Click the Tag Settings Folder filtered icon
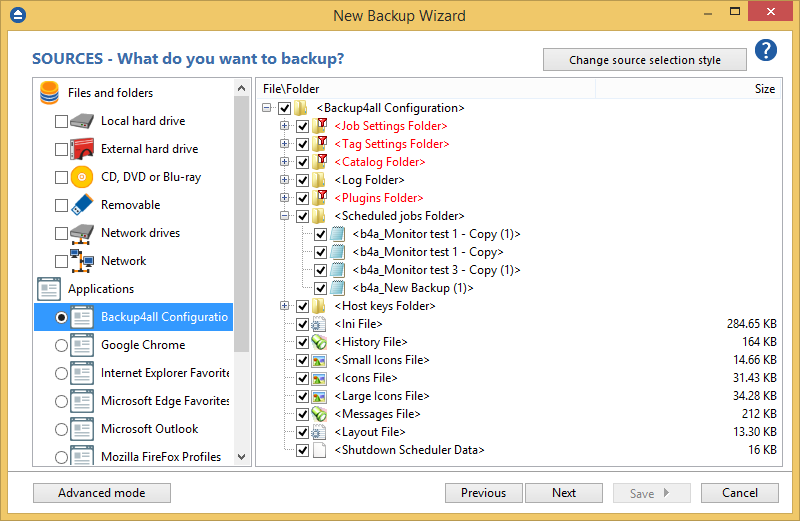 coord(319,143)
